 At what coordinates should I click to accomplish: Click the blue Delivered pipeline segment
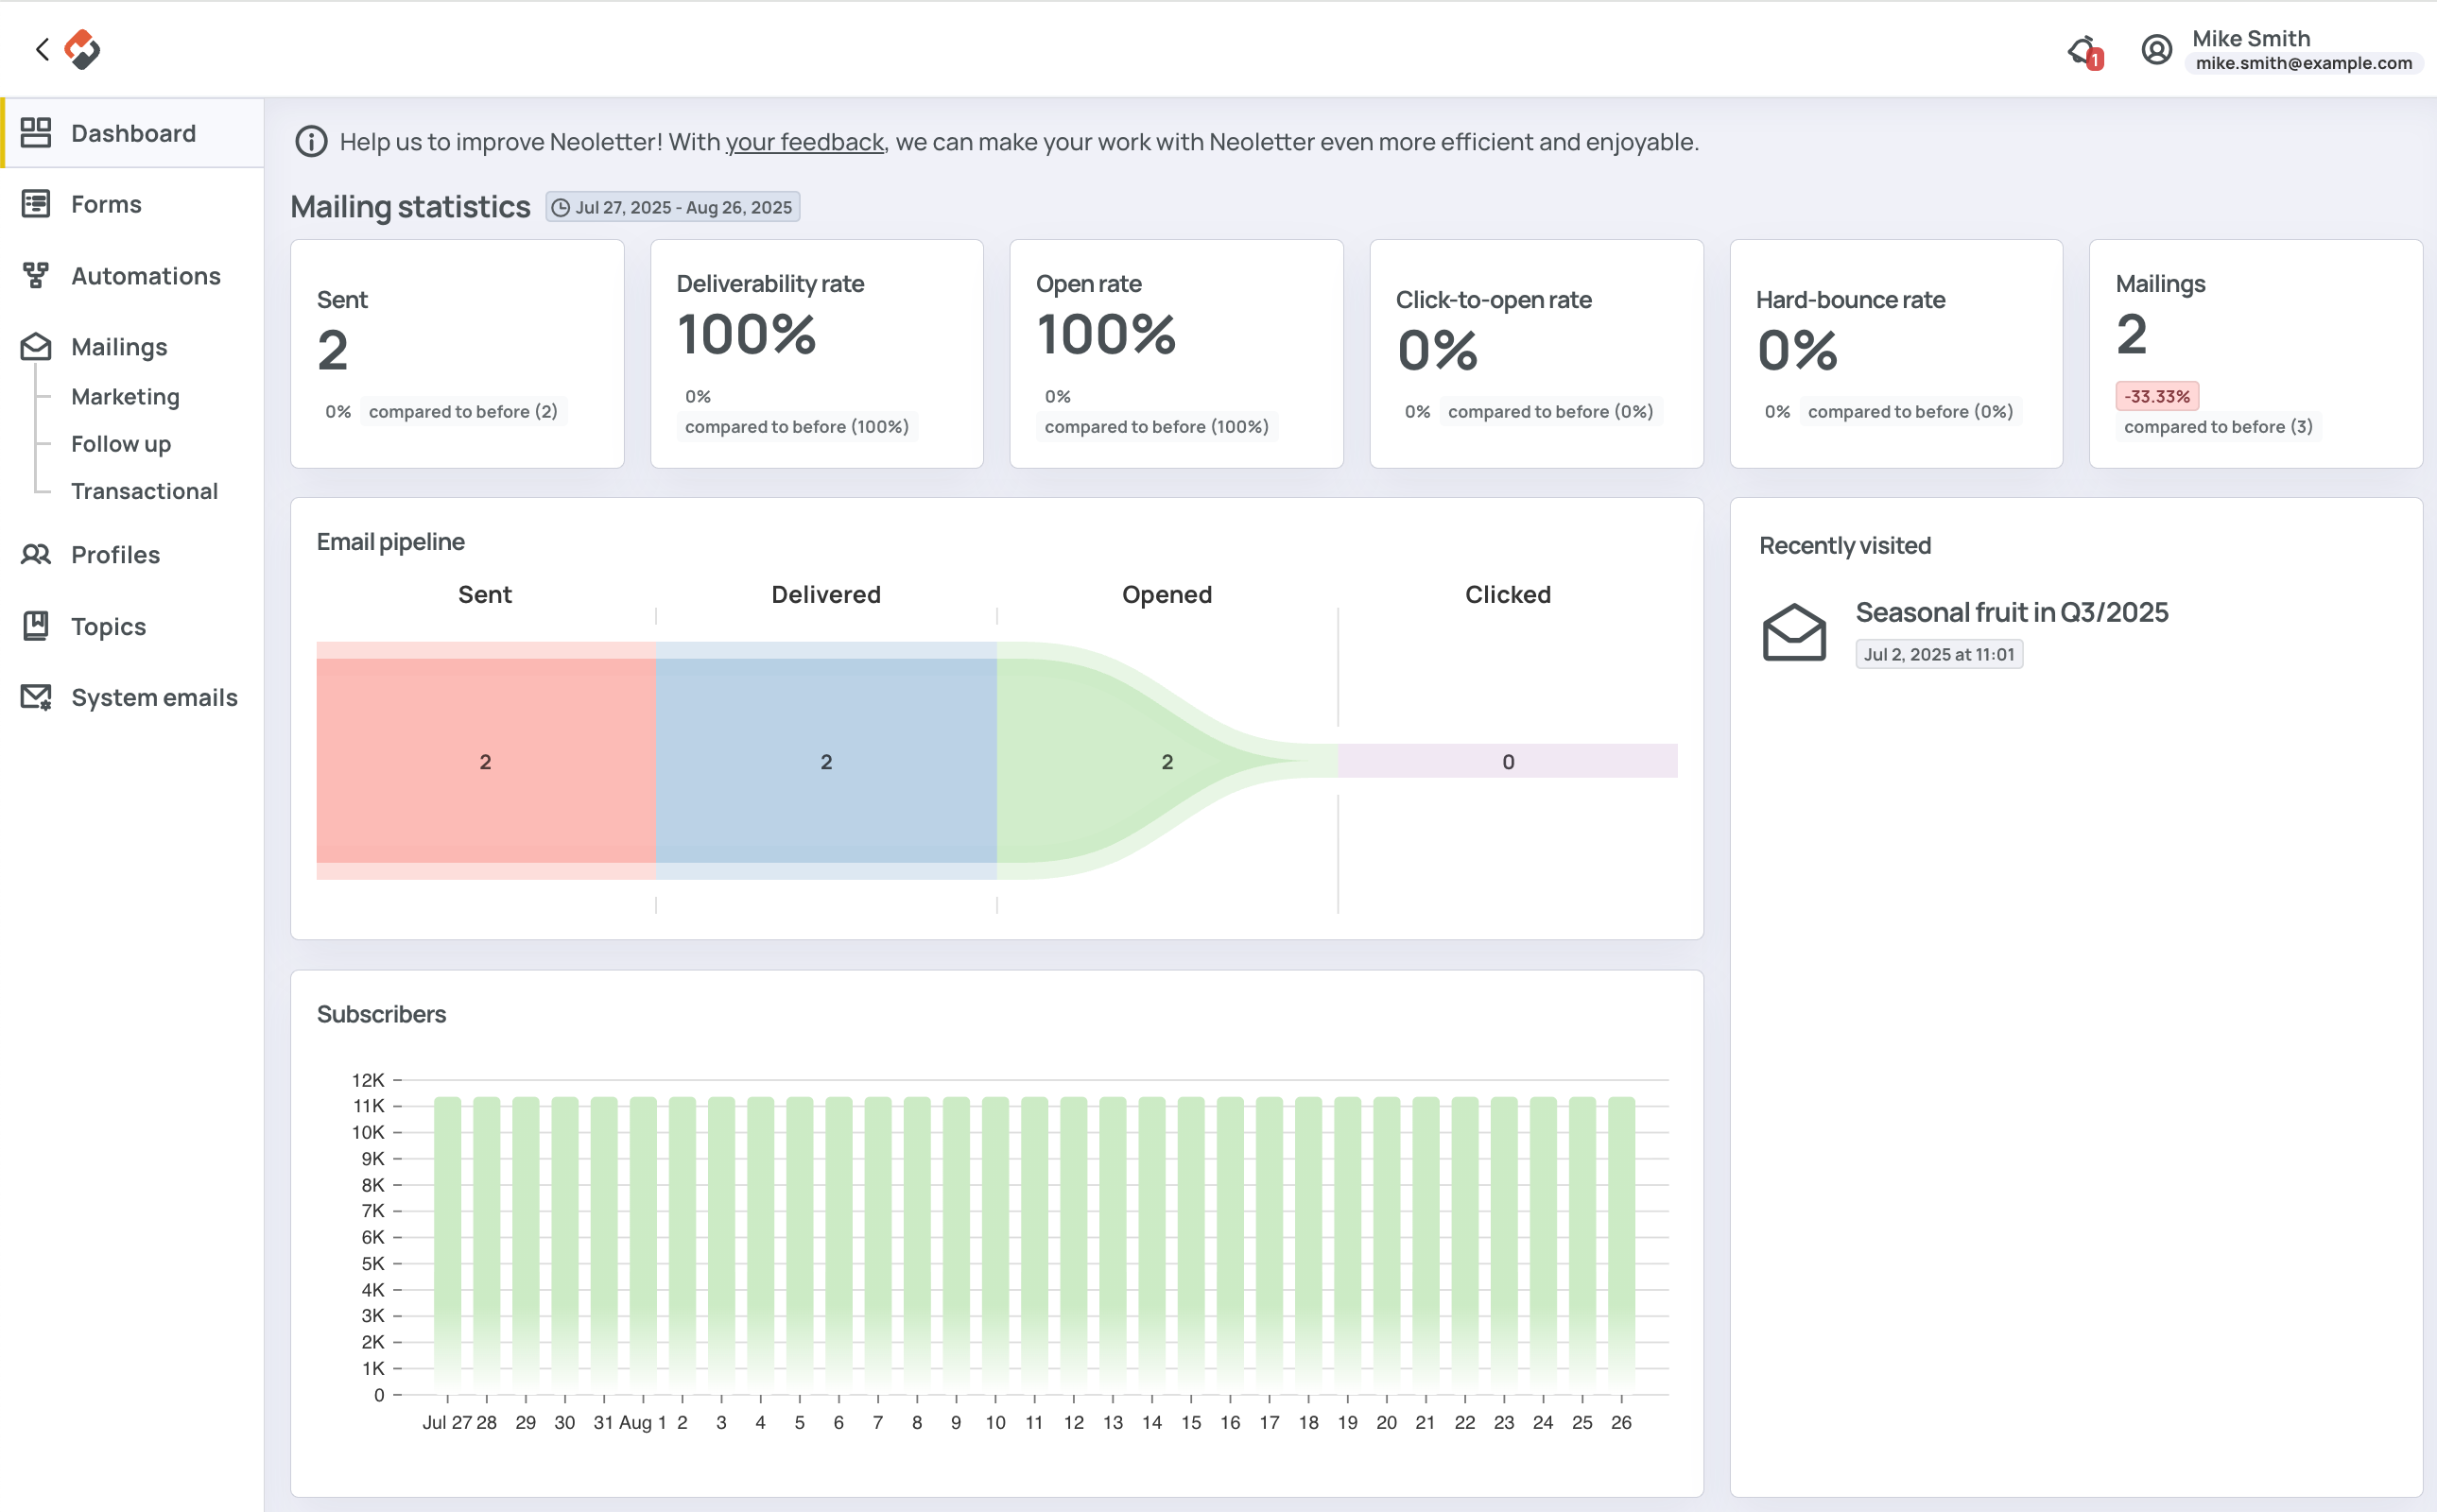pyautogui.click(x=826, y=761)
